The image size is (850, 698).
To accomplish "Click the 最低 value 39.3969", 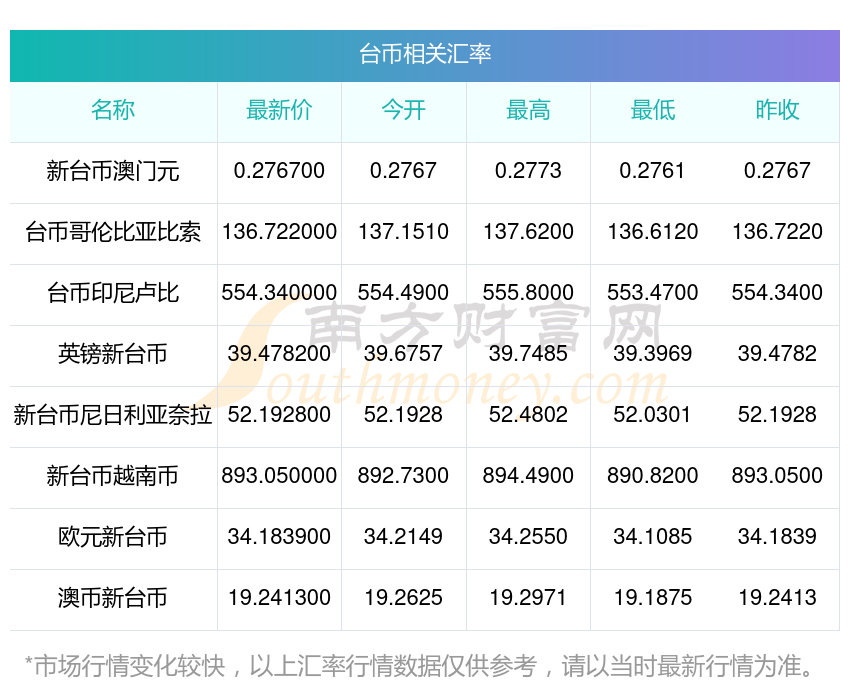I will coord(653,354).
